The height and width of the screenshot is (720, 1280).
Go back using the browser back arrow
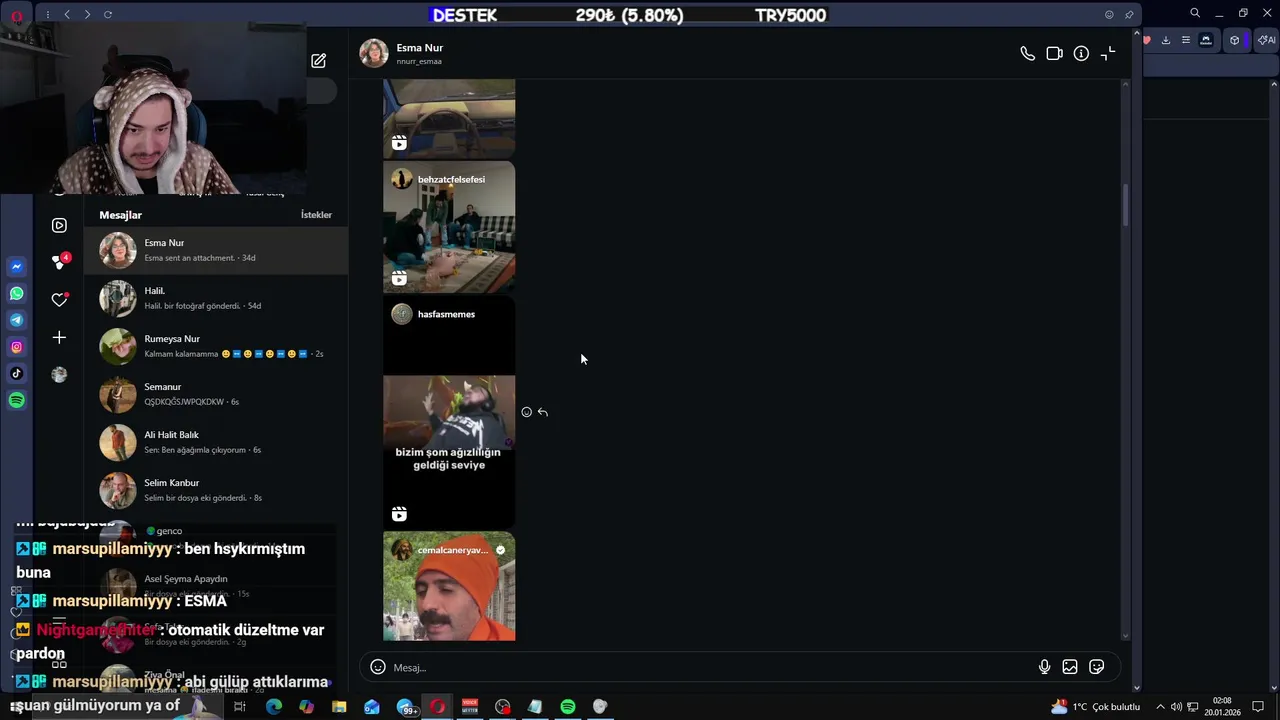67,15
